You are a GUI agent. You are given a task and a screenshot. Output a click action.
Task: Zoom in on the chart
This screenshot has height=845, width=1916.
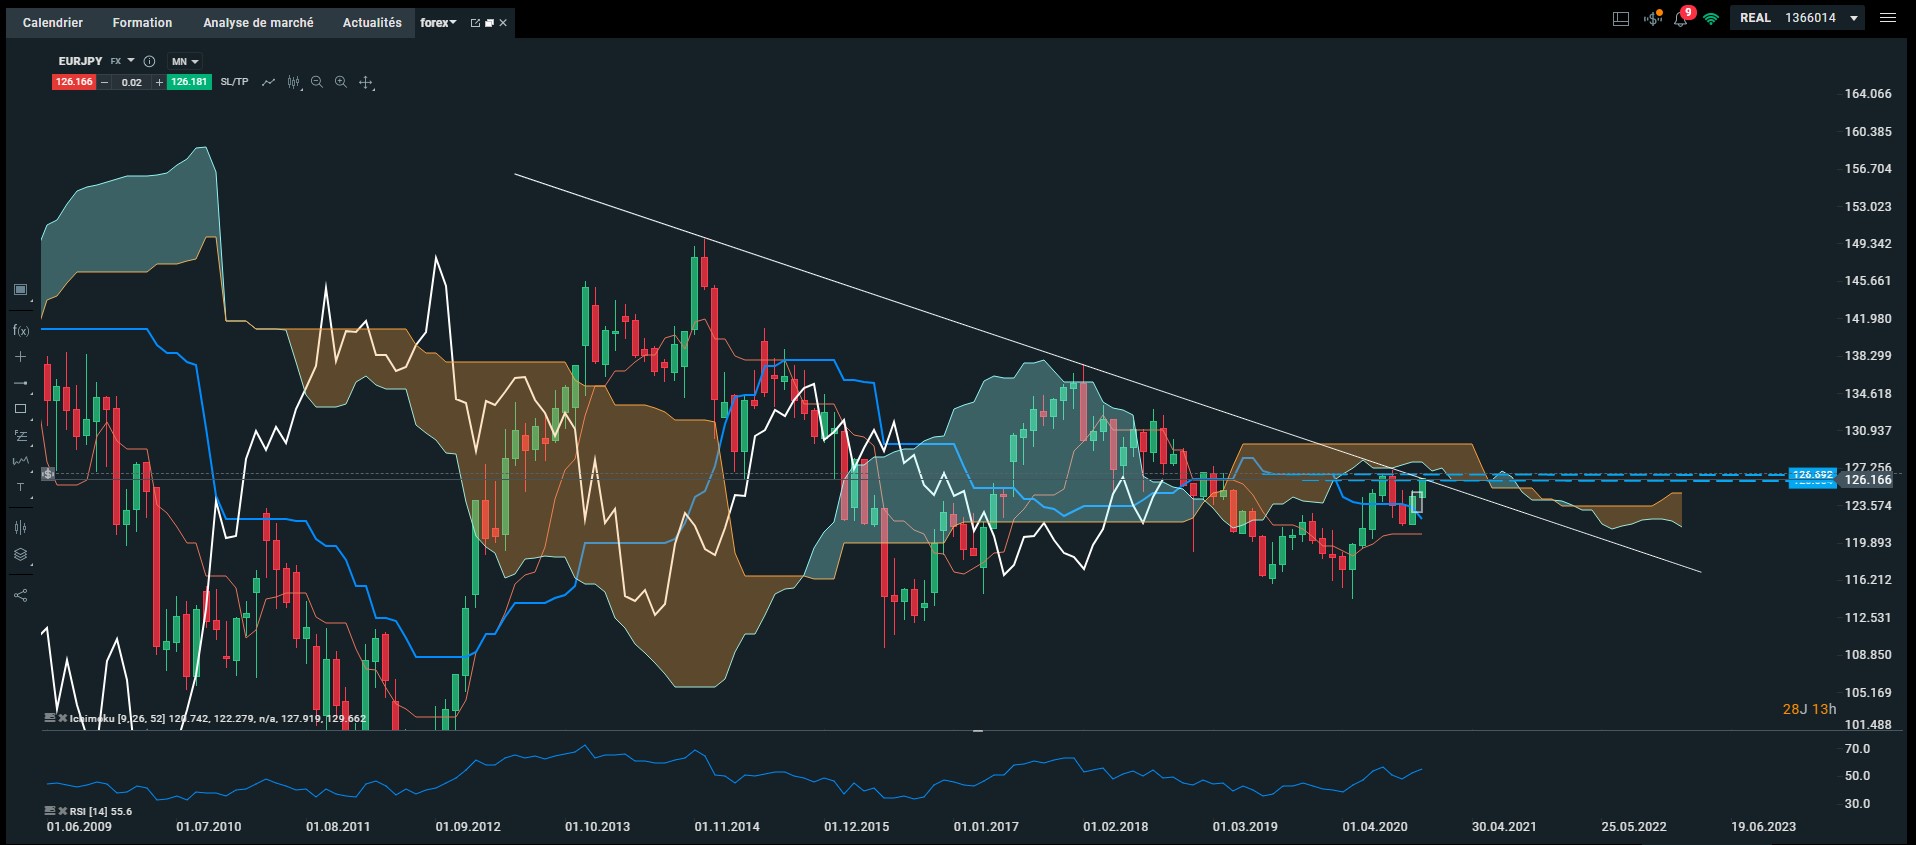341,82
